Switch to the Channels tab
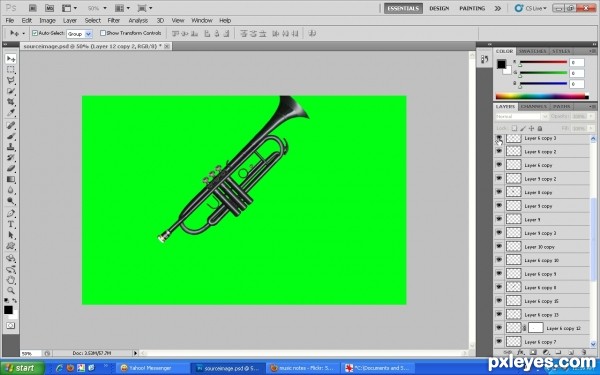 [x=534, y=106]
